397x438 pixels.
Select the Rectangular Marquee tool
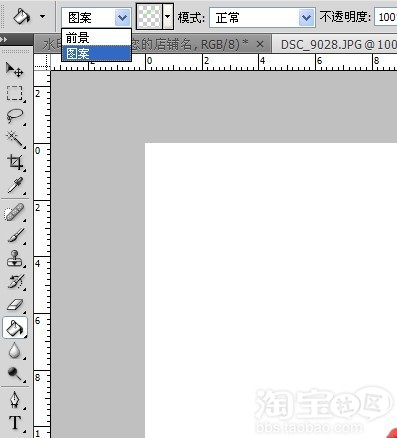point(15,93)
